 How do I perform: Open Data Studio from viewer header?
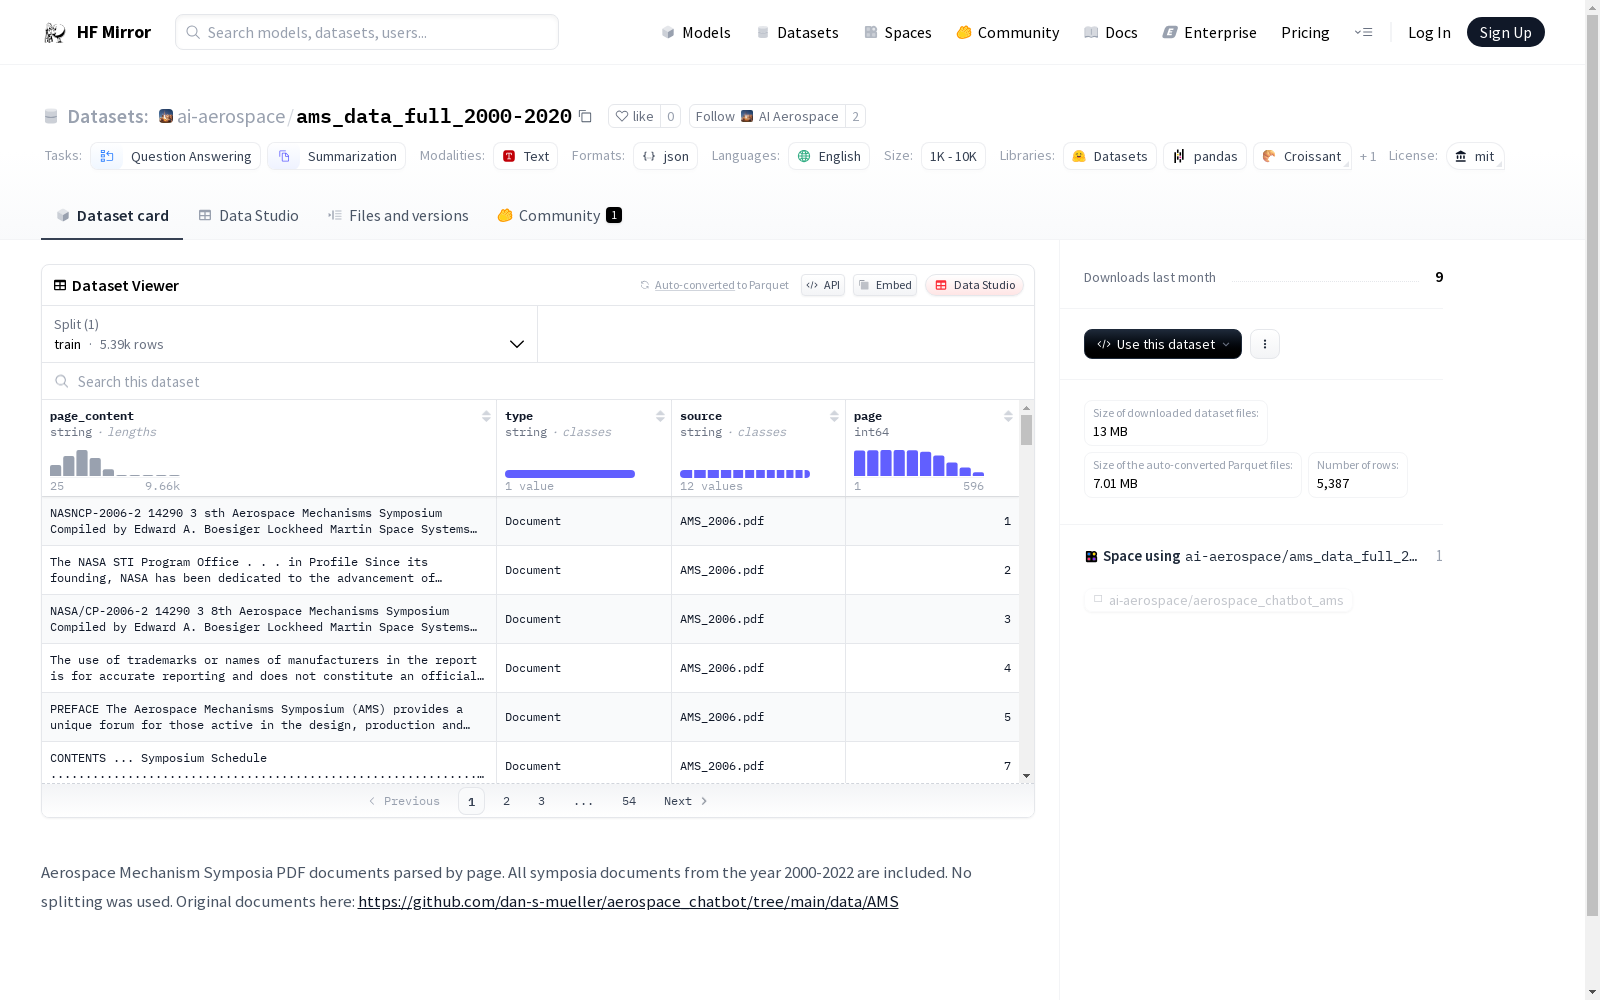click(x=975, y=285)
